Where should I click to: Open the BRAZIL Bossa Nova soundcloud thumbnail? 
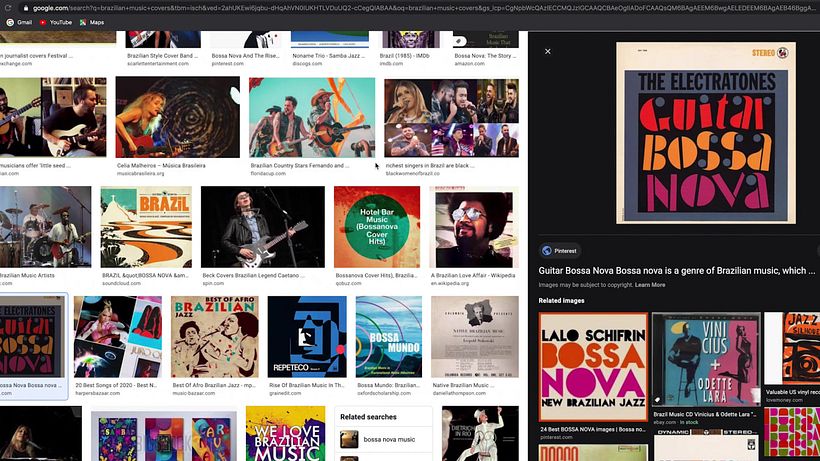[x=146, y=227]
